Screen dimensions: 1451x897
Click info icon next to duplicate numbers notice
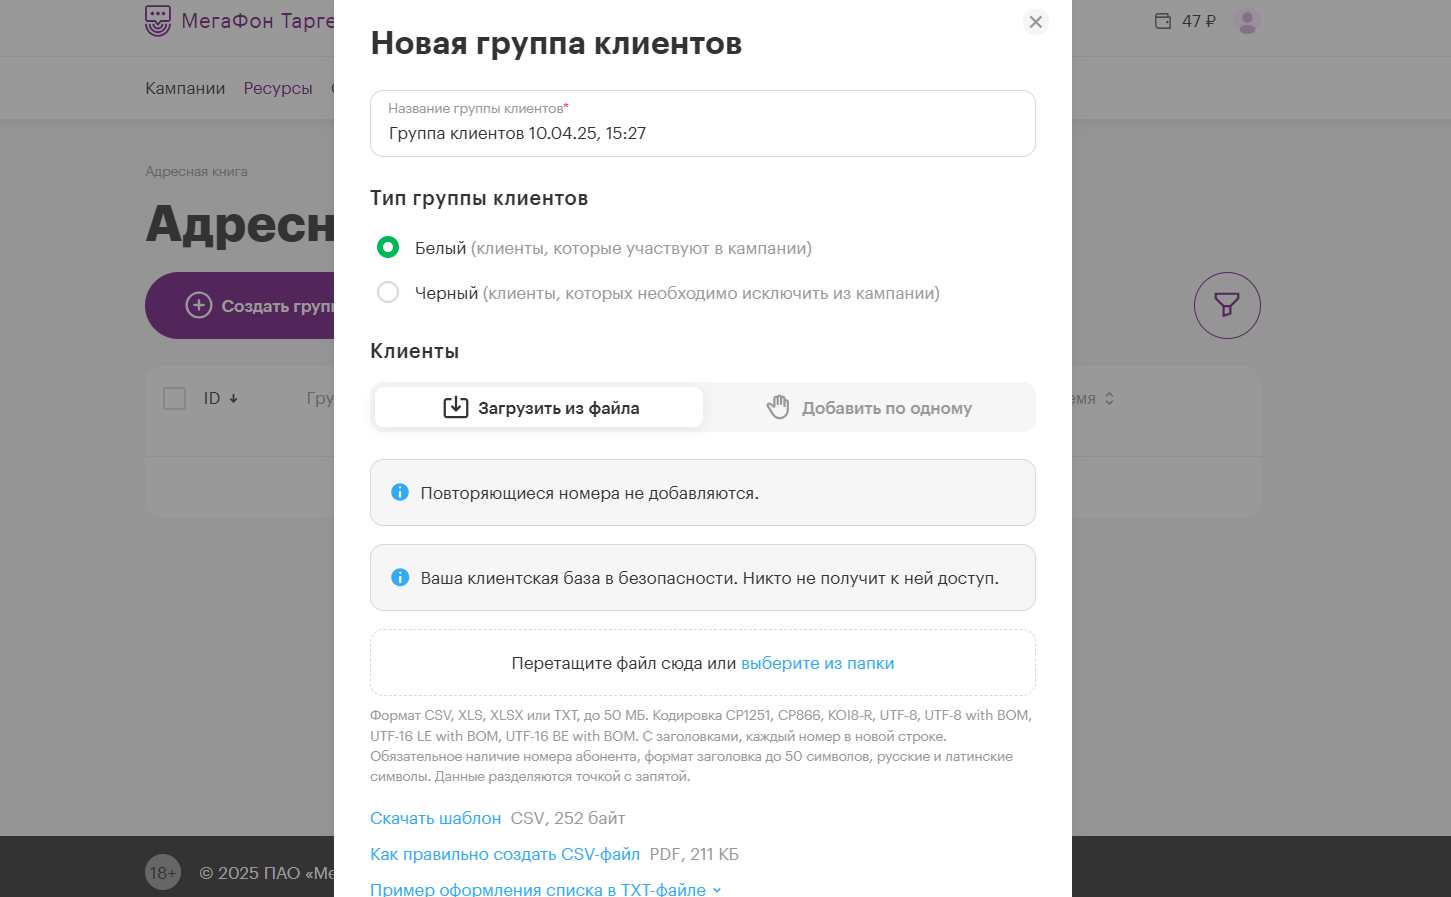coord(400,492)
